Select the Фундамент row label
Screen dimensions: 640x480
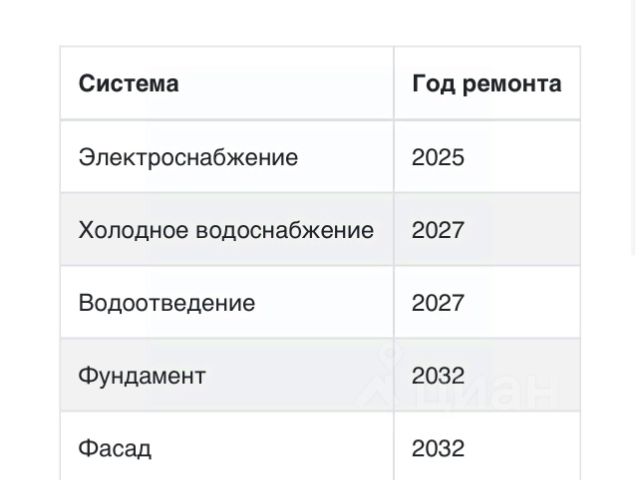[x=142, y=376]
